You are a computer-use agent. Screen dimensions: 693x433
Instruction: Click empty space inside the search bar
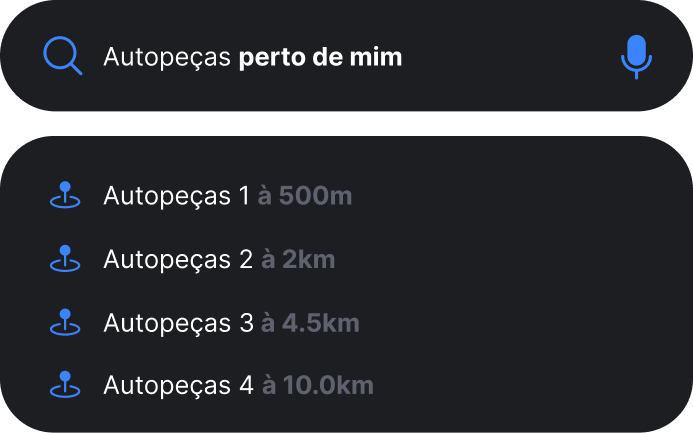coord(510,56)
